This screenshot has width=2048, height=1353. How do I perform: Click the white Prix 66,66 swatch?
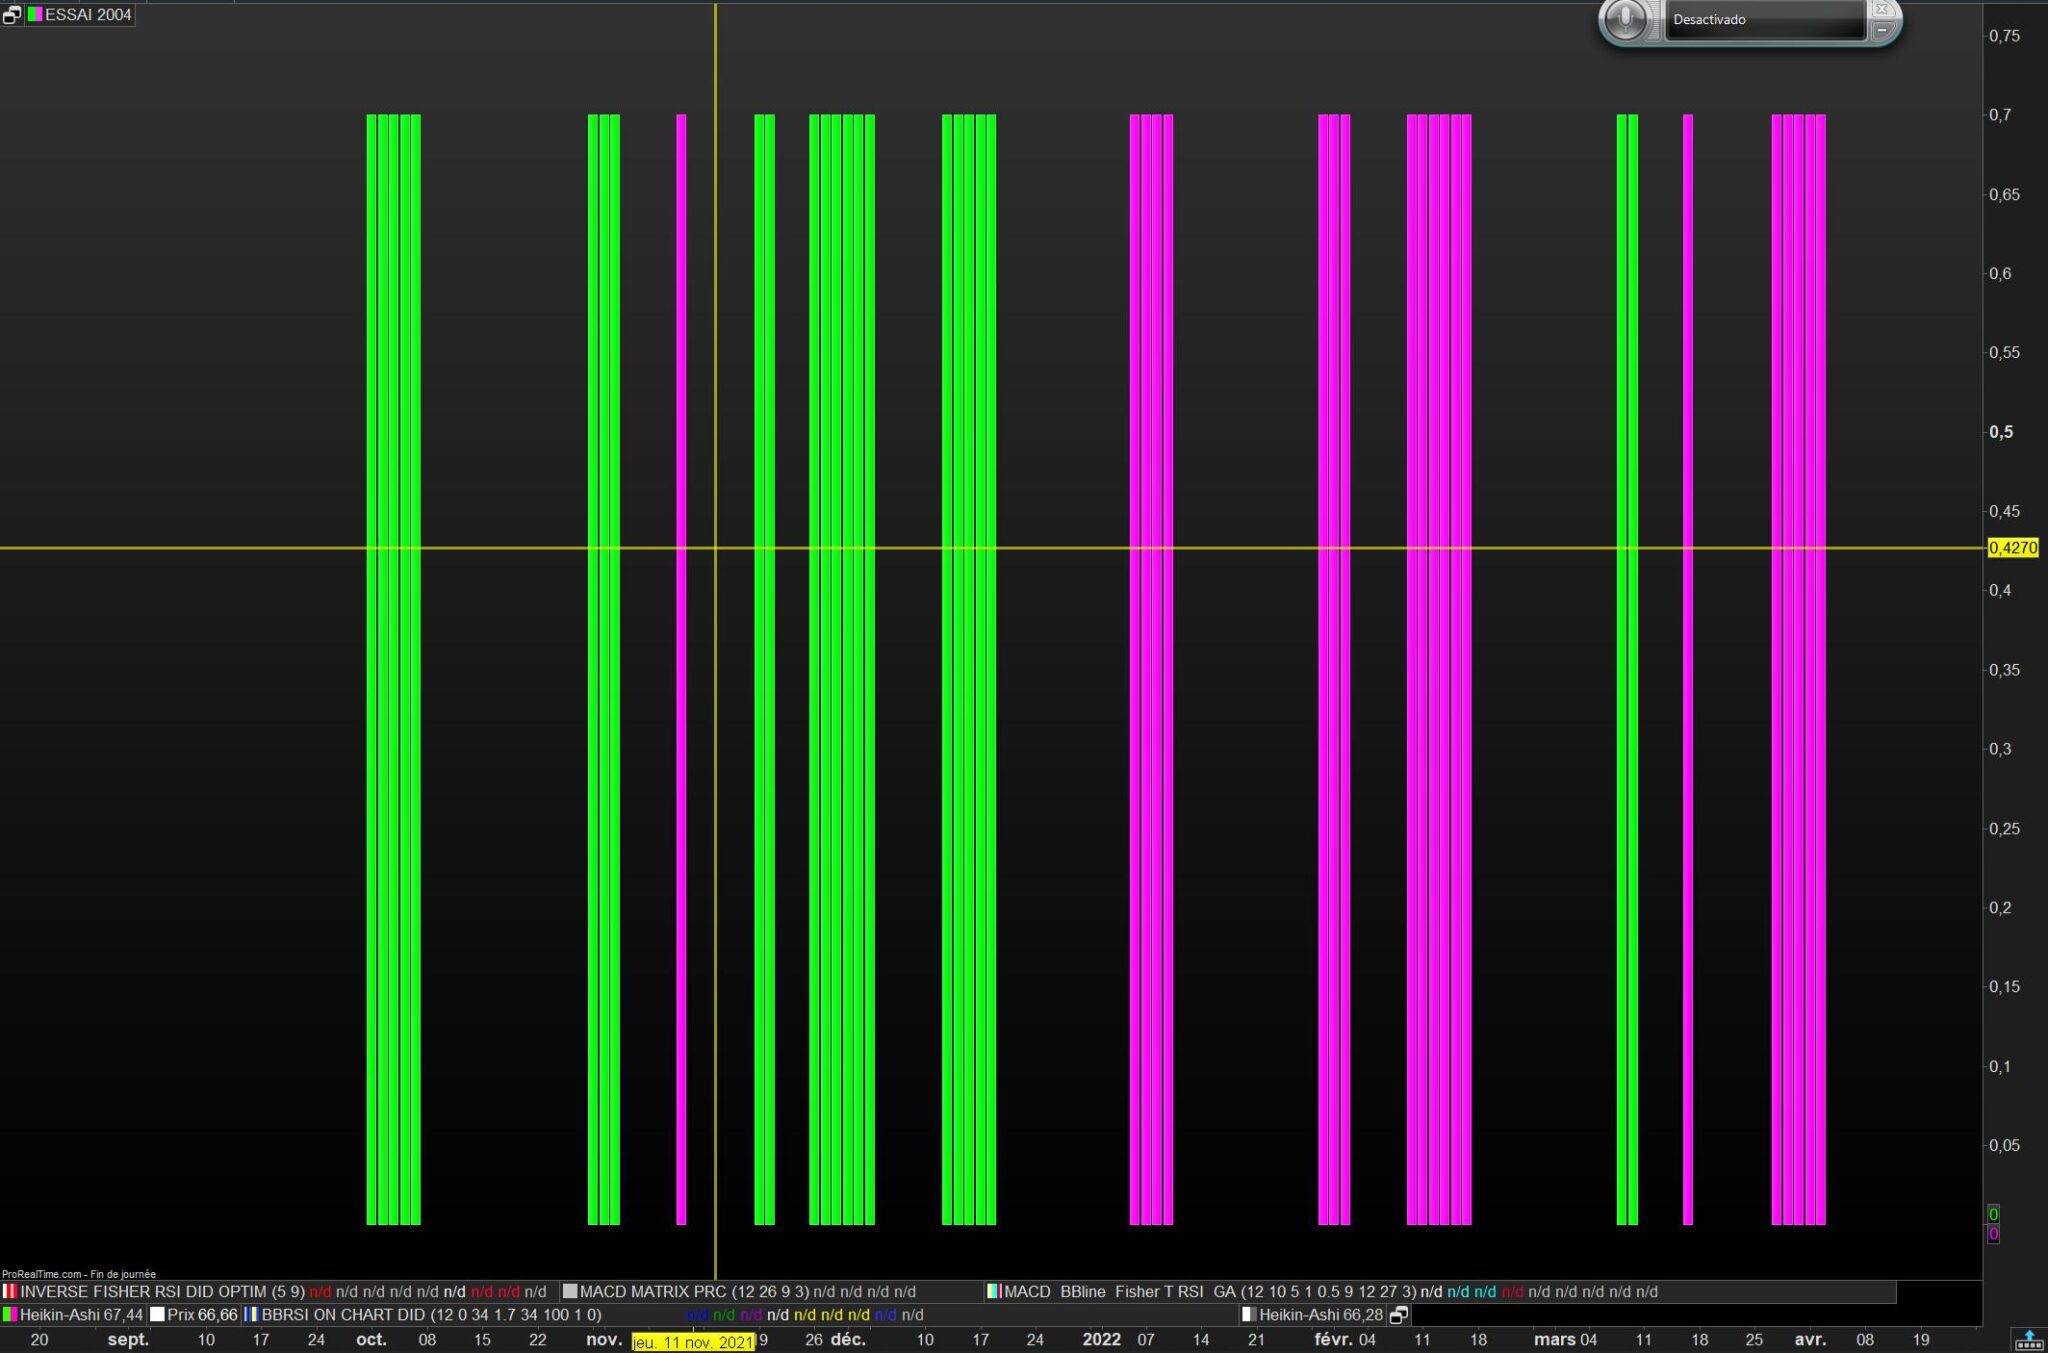tap(157, 1315)
